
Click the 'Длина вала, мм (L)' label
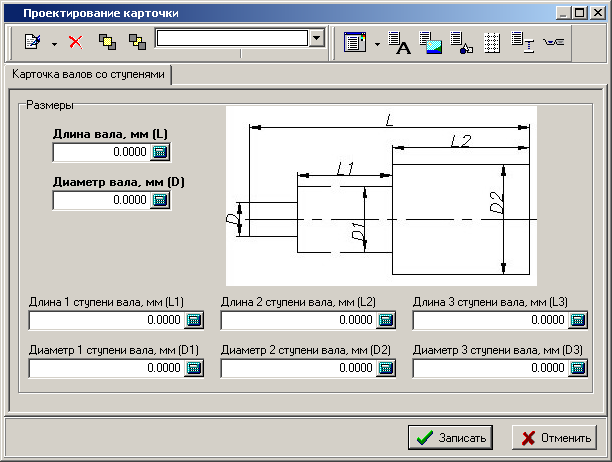110,134
